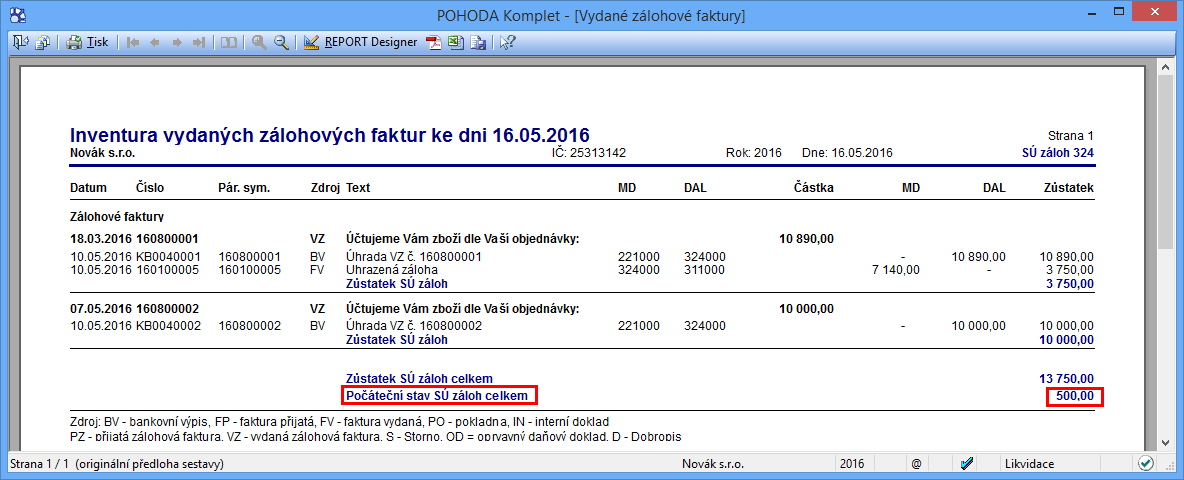Click the context help pointer icon

507,42
